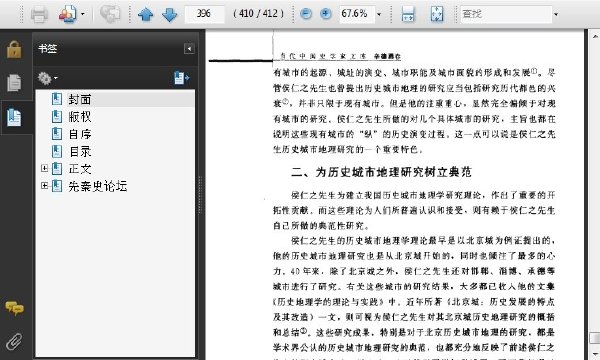Click the page number field showing 396
The width and height of the screenshot is (600, 360).
click(204, 14)
